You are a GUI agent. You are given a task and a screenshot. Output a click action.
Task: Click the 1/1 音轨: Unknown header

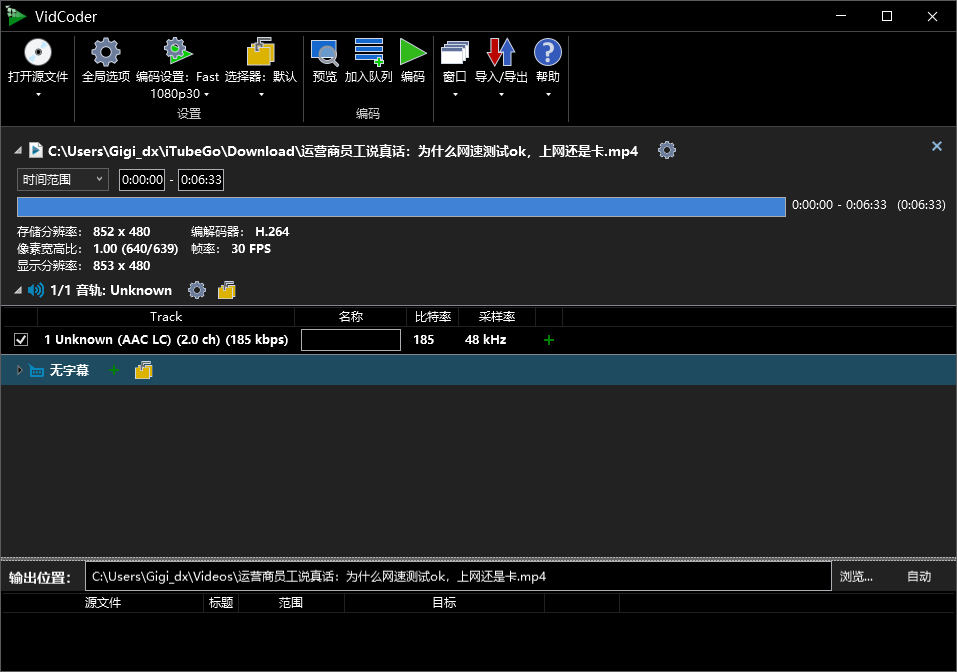click(x=111, y=290)
